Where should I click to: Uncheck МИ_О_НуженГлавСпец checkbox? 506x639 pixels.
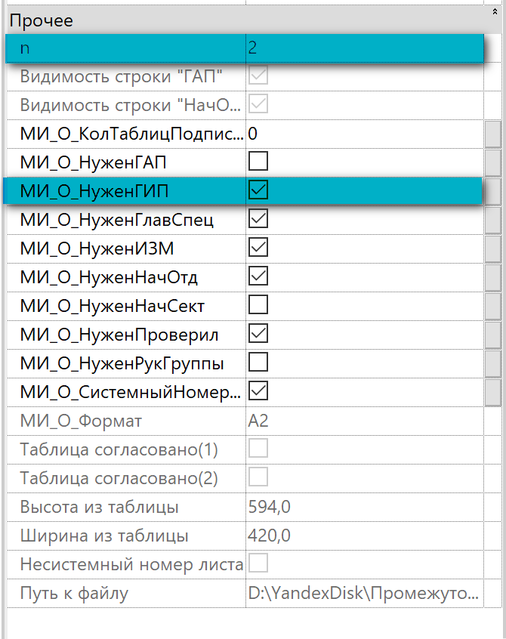(258, 219)
